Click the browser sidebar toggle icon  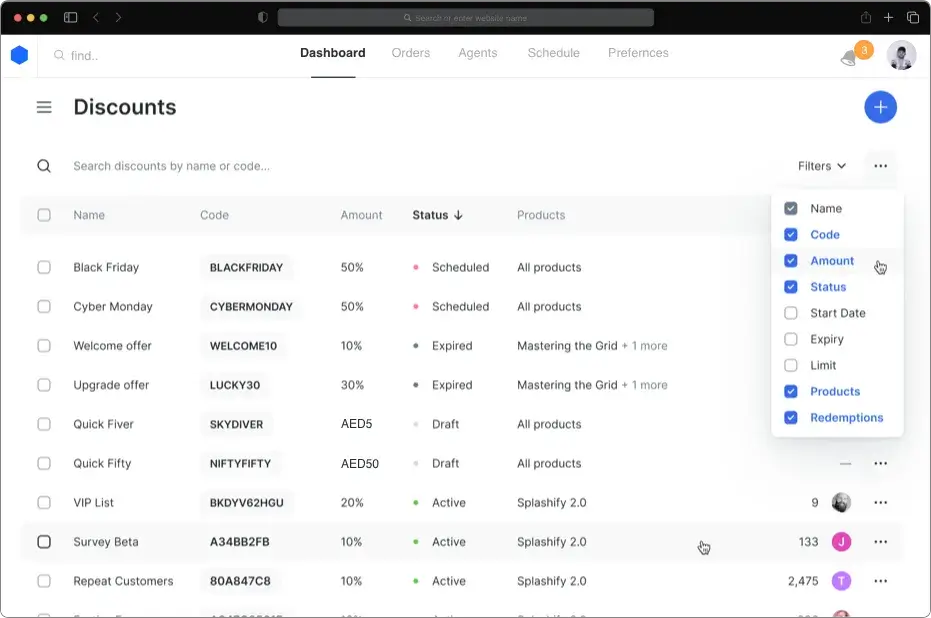pos(71,17)
